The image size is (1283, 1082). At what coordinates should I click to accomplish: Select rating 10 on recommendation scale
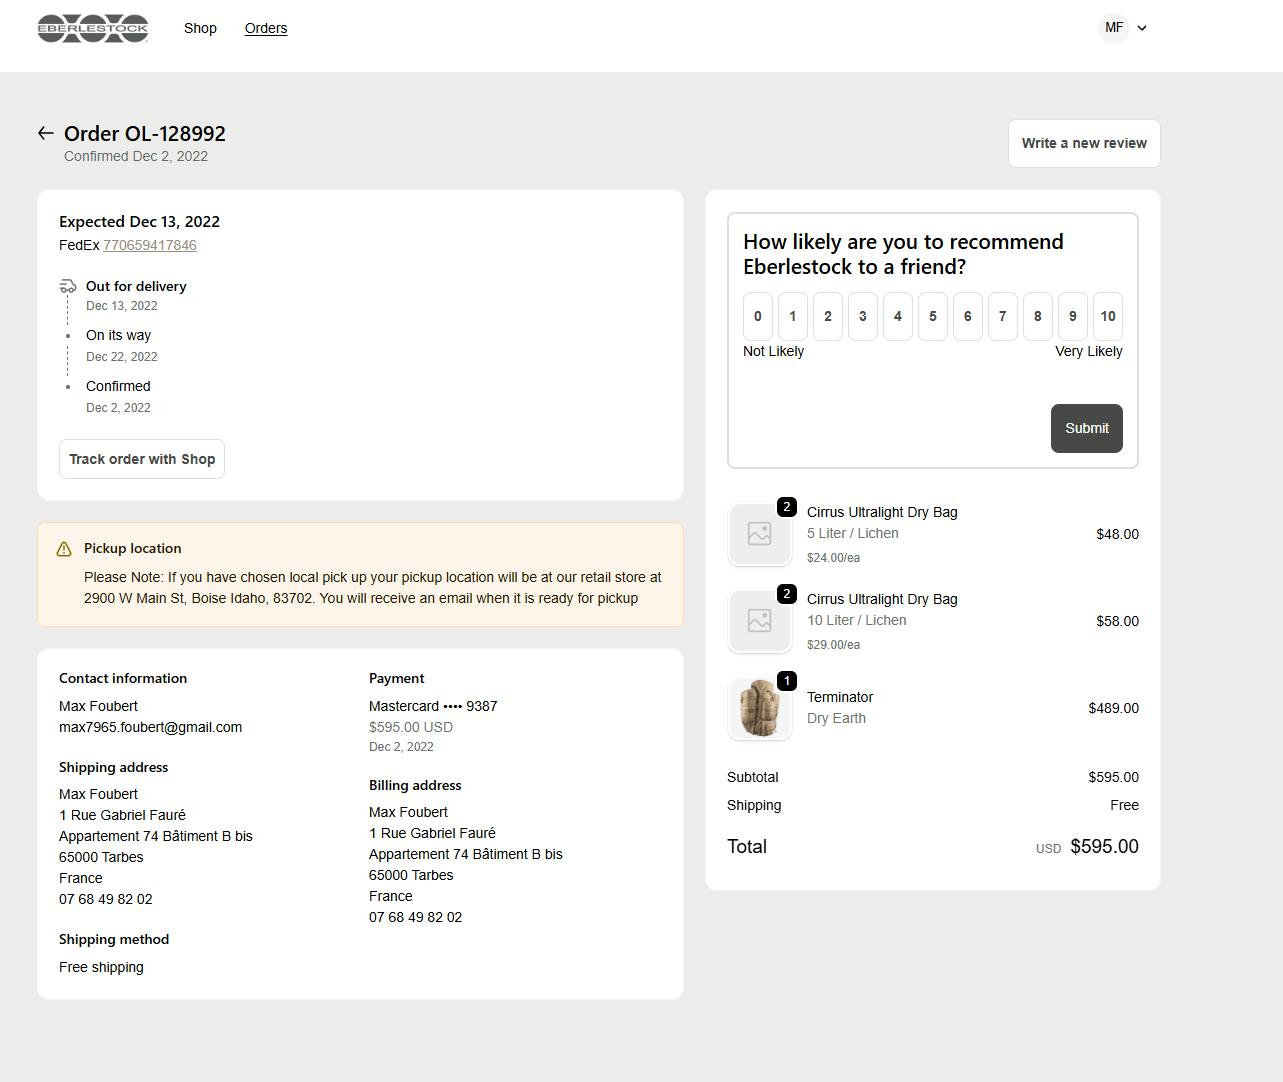pyautogui.click(x=1107, y=316)
